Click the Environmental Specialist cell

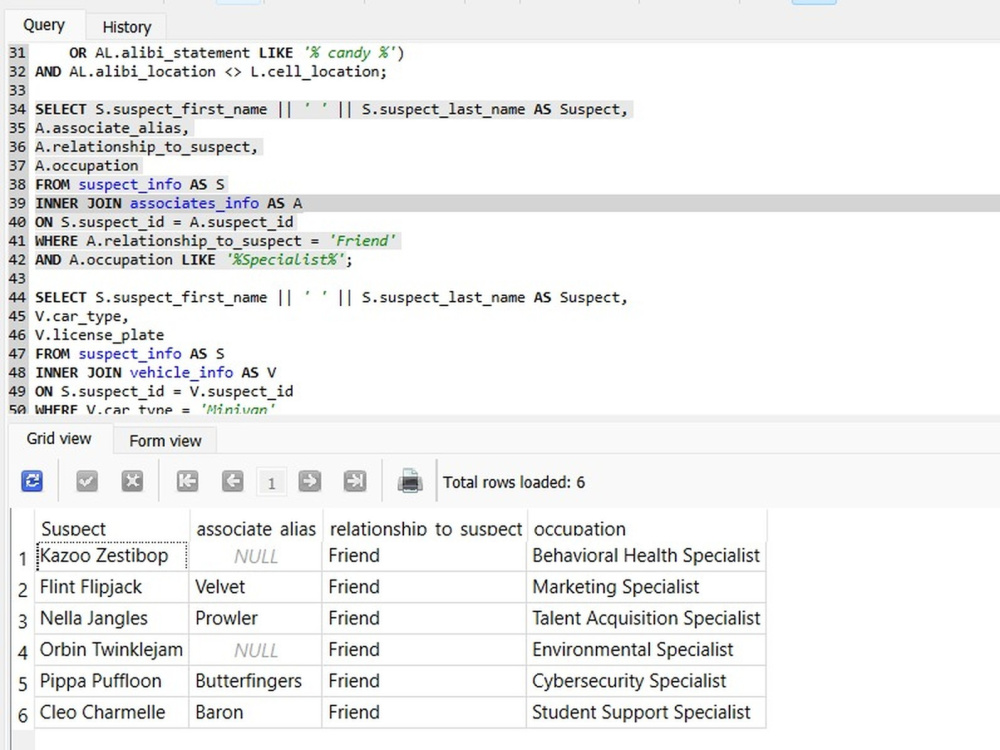click(x=646, y=649)
